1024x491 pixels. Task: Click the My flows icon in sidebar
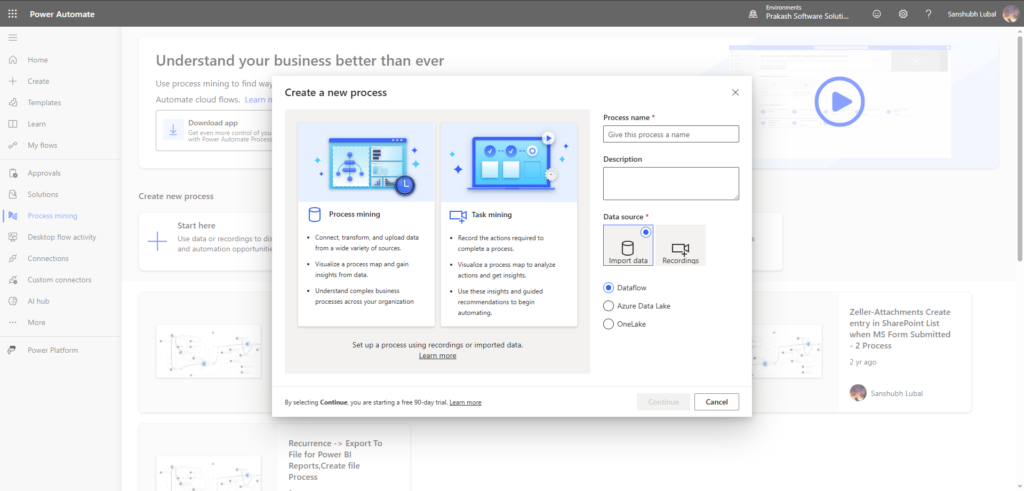coord(12,146)
